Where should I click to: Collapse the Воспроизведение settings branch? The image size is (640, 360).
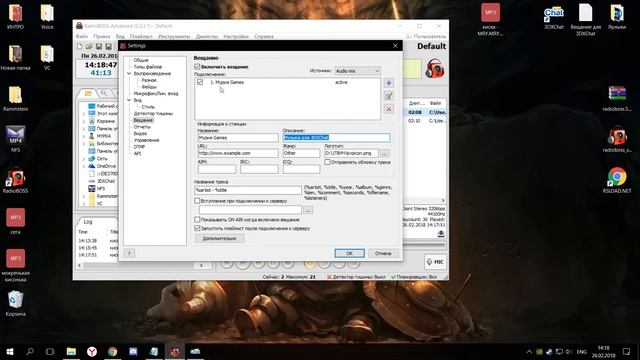(129, 73)
